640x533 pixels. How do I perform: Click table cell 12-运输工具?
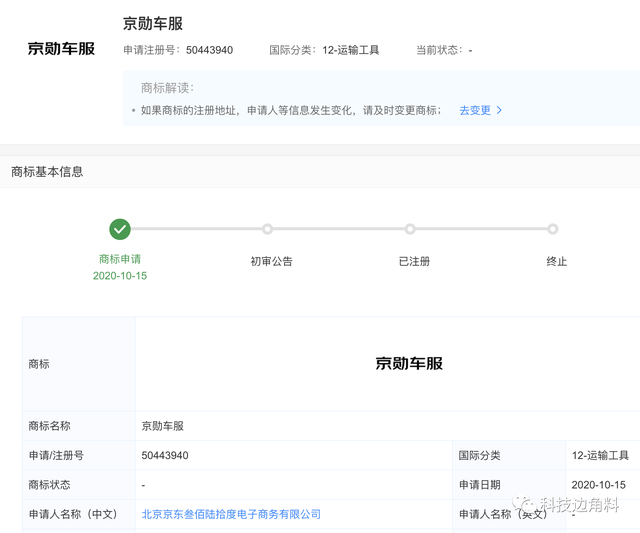pyautogui.click(x=600, y=455)
